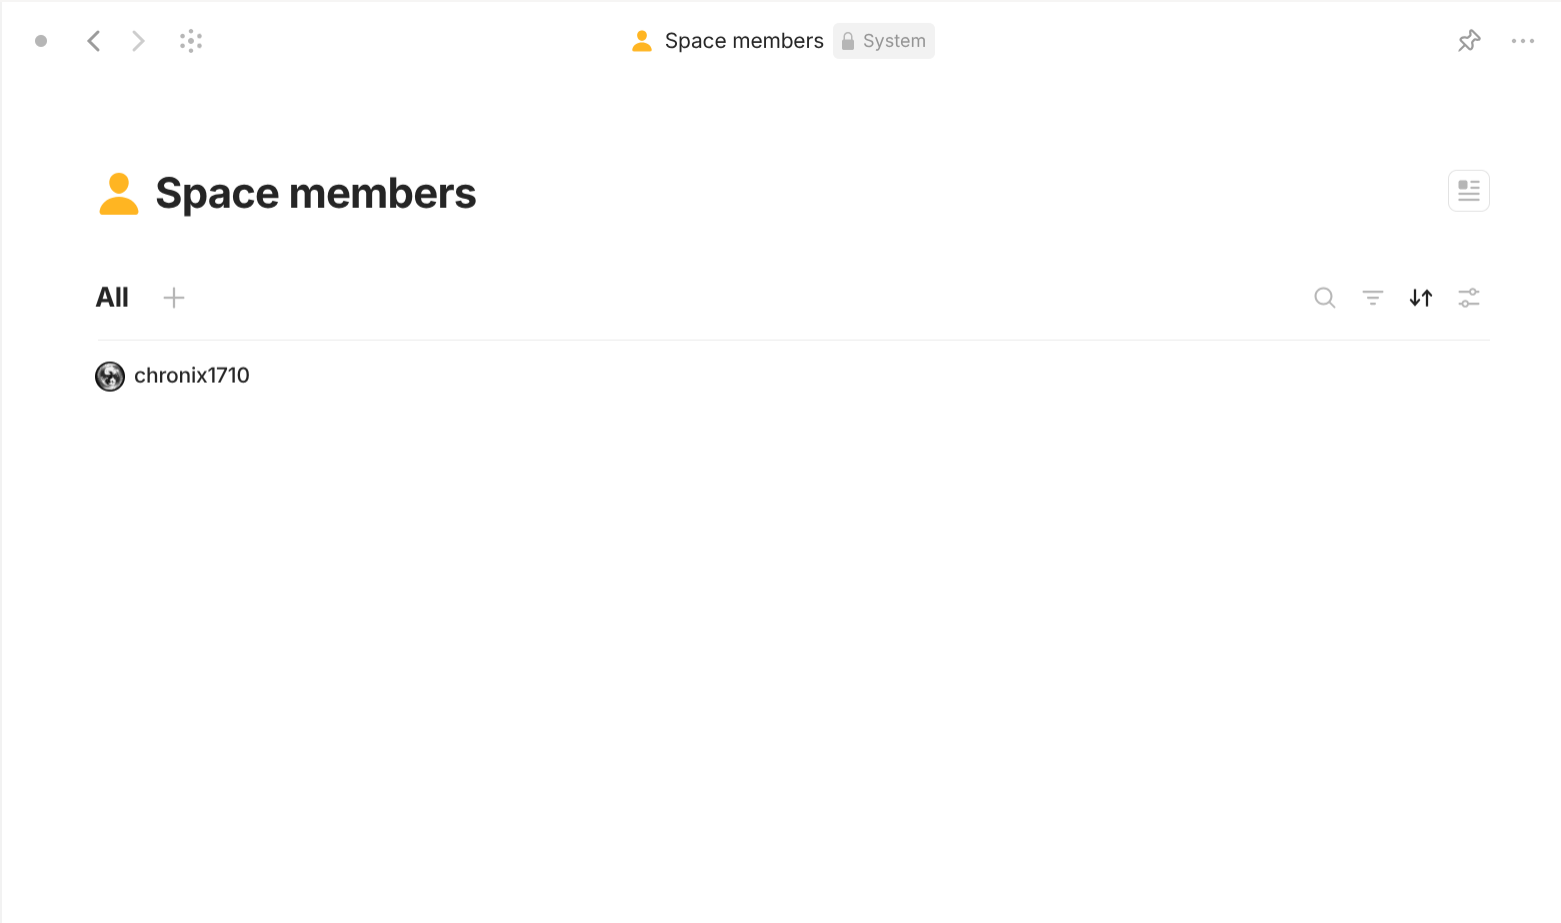This screenshot has height=923, width=1561.
Task: Open the chronix1710 member entry
Action: coord(192,376)
